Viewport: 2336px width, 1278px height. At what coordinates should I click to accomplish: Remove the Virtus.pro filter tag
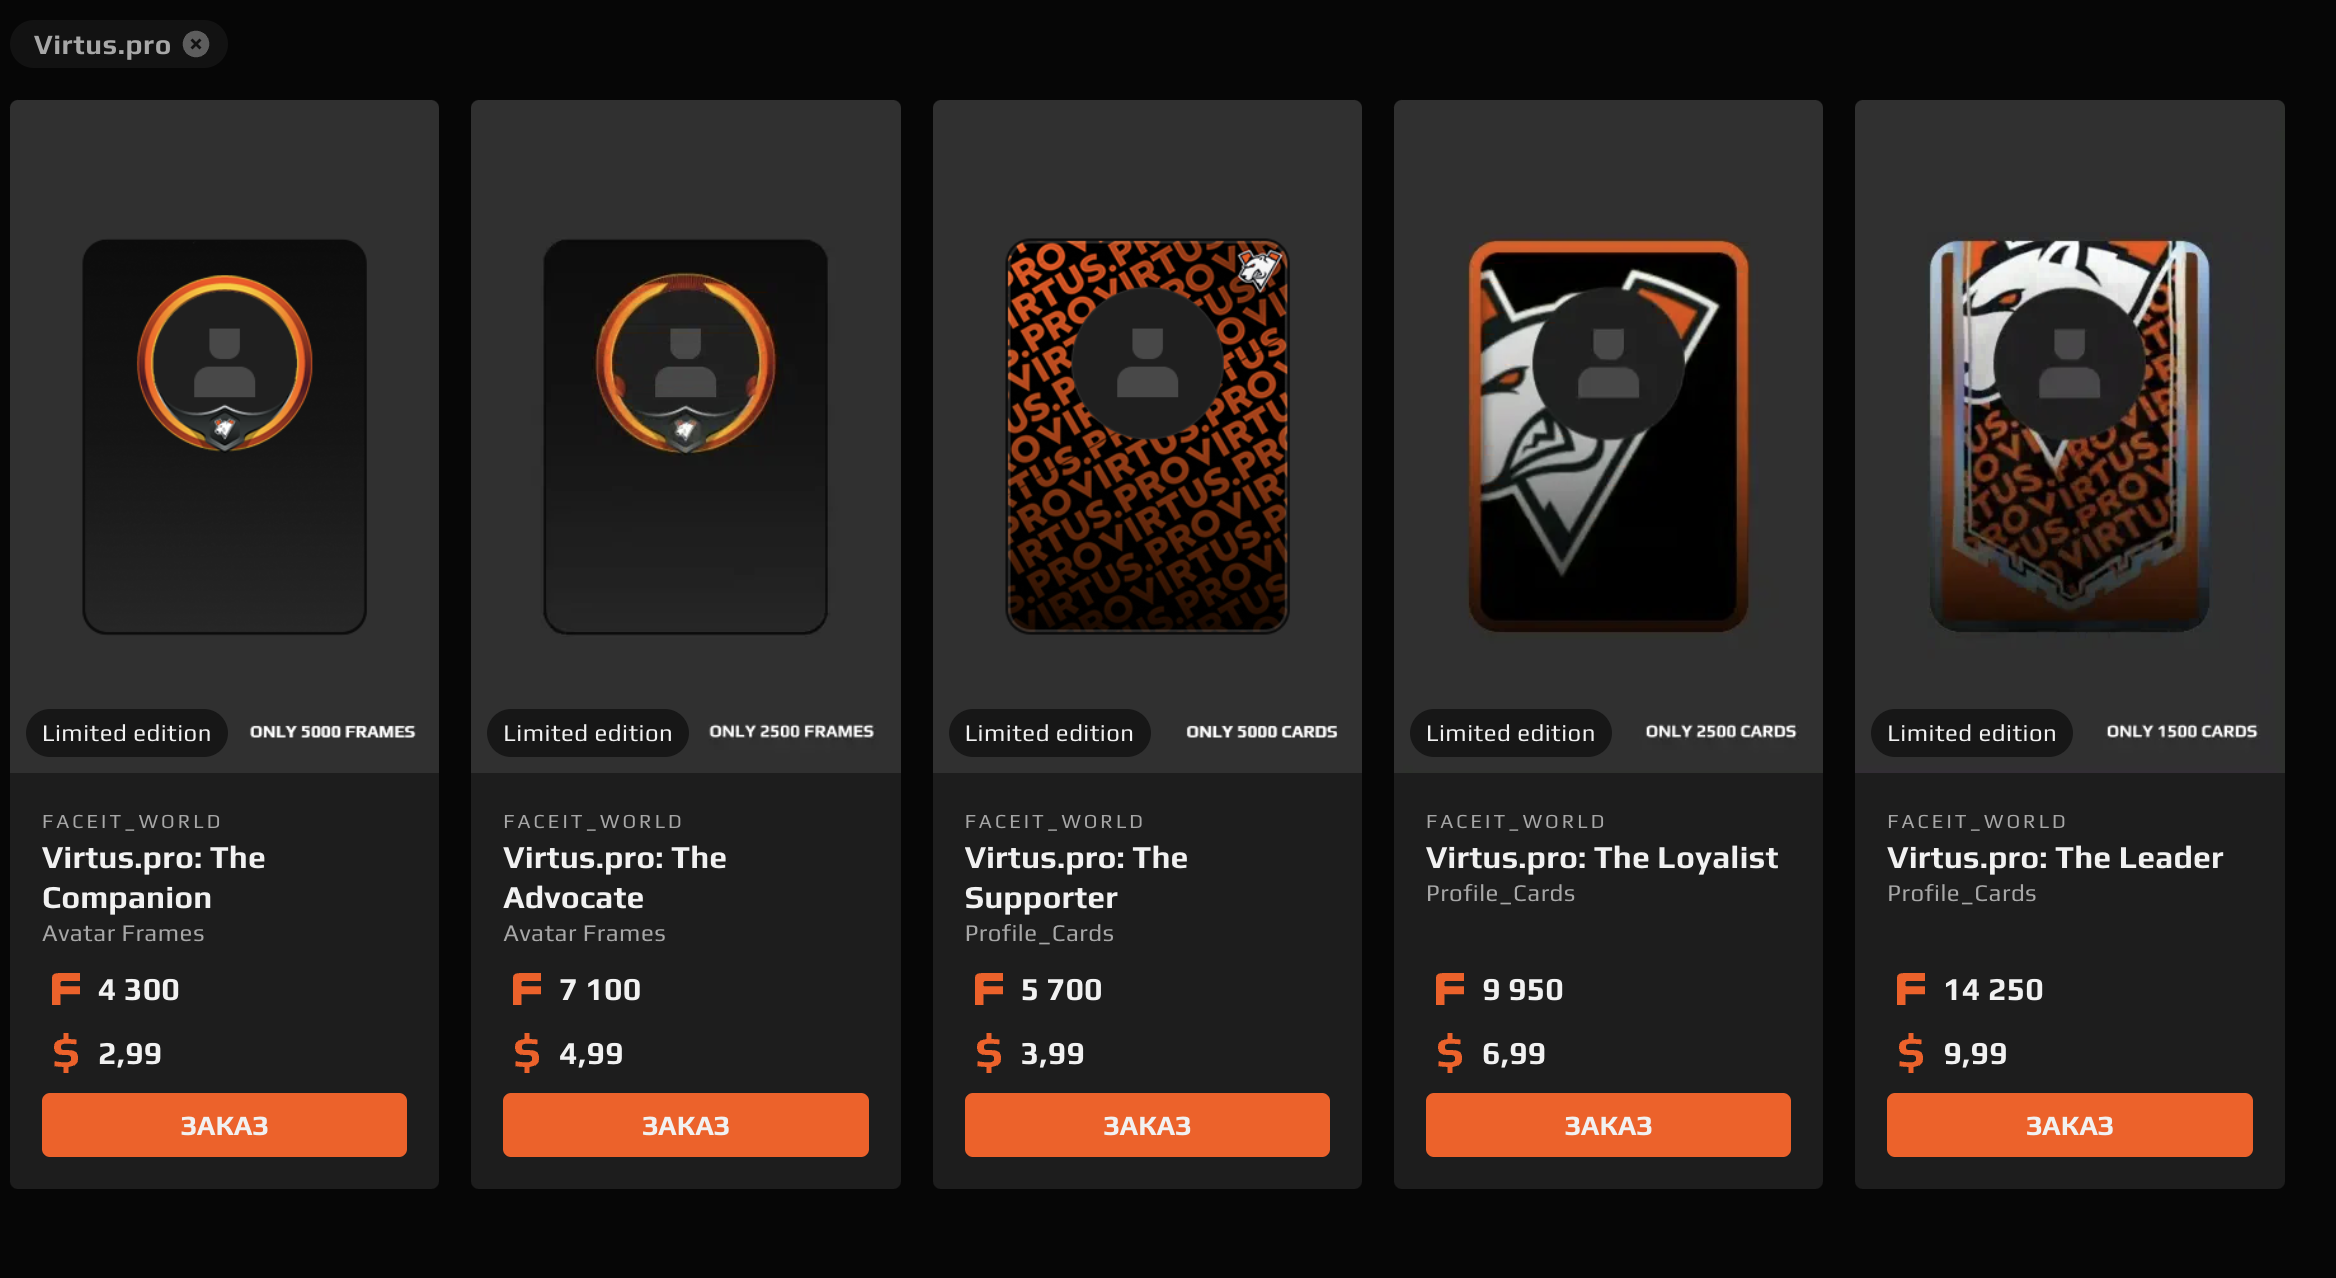(196, 44)
